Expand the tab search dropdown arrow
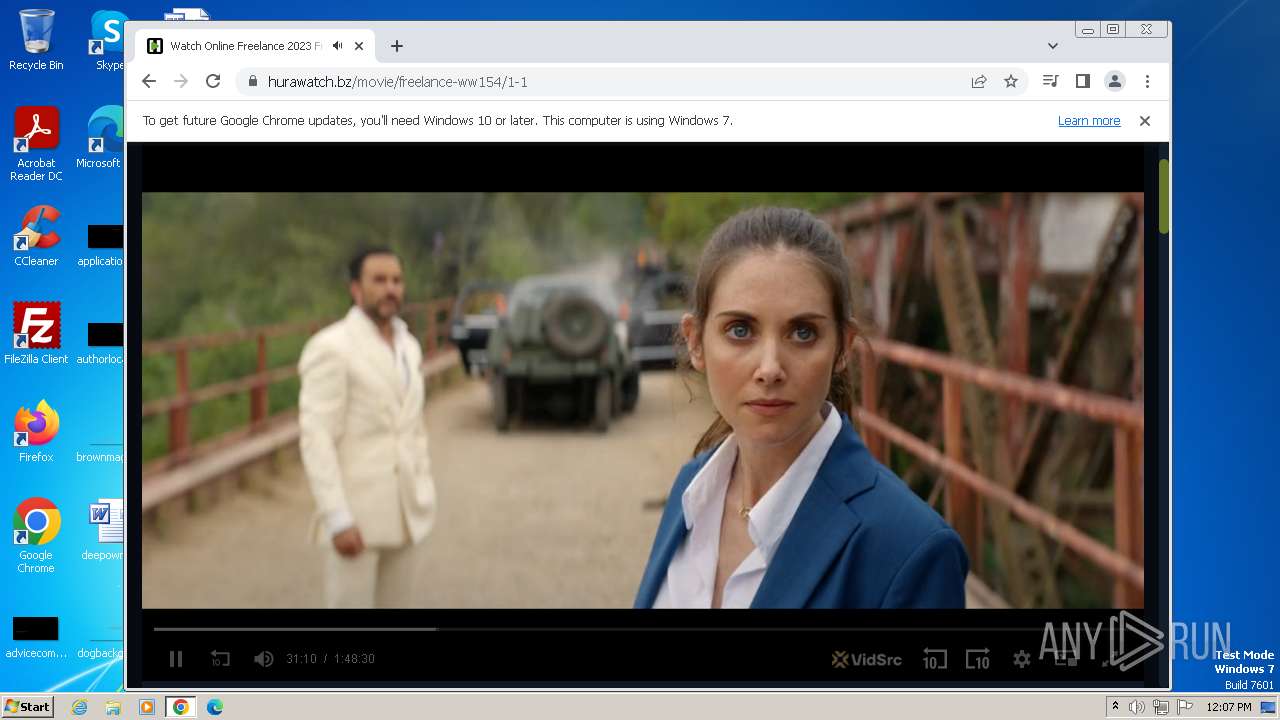This screenshot has height=720, width=1280. tap(1053, 46)
